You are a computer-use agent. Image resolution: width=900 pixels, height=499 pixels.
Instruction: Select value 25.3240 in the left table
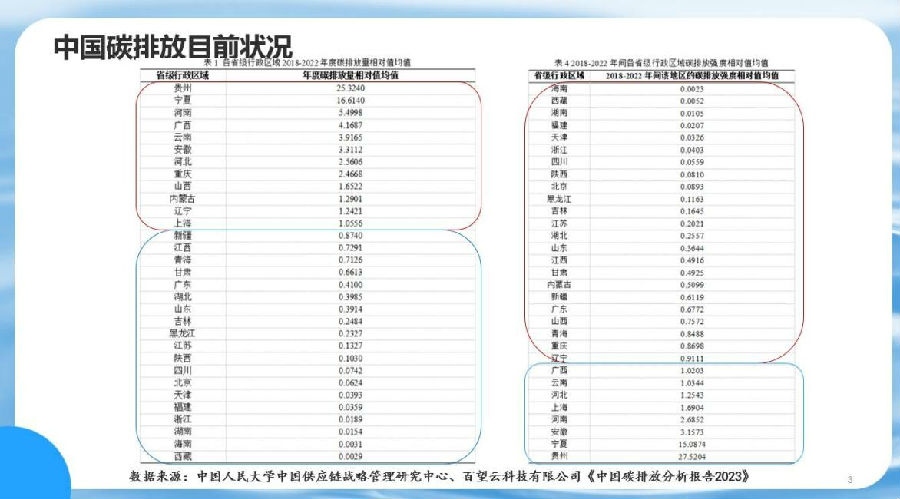click(x=348, y=88)
